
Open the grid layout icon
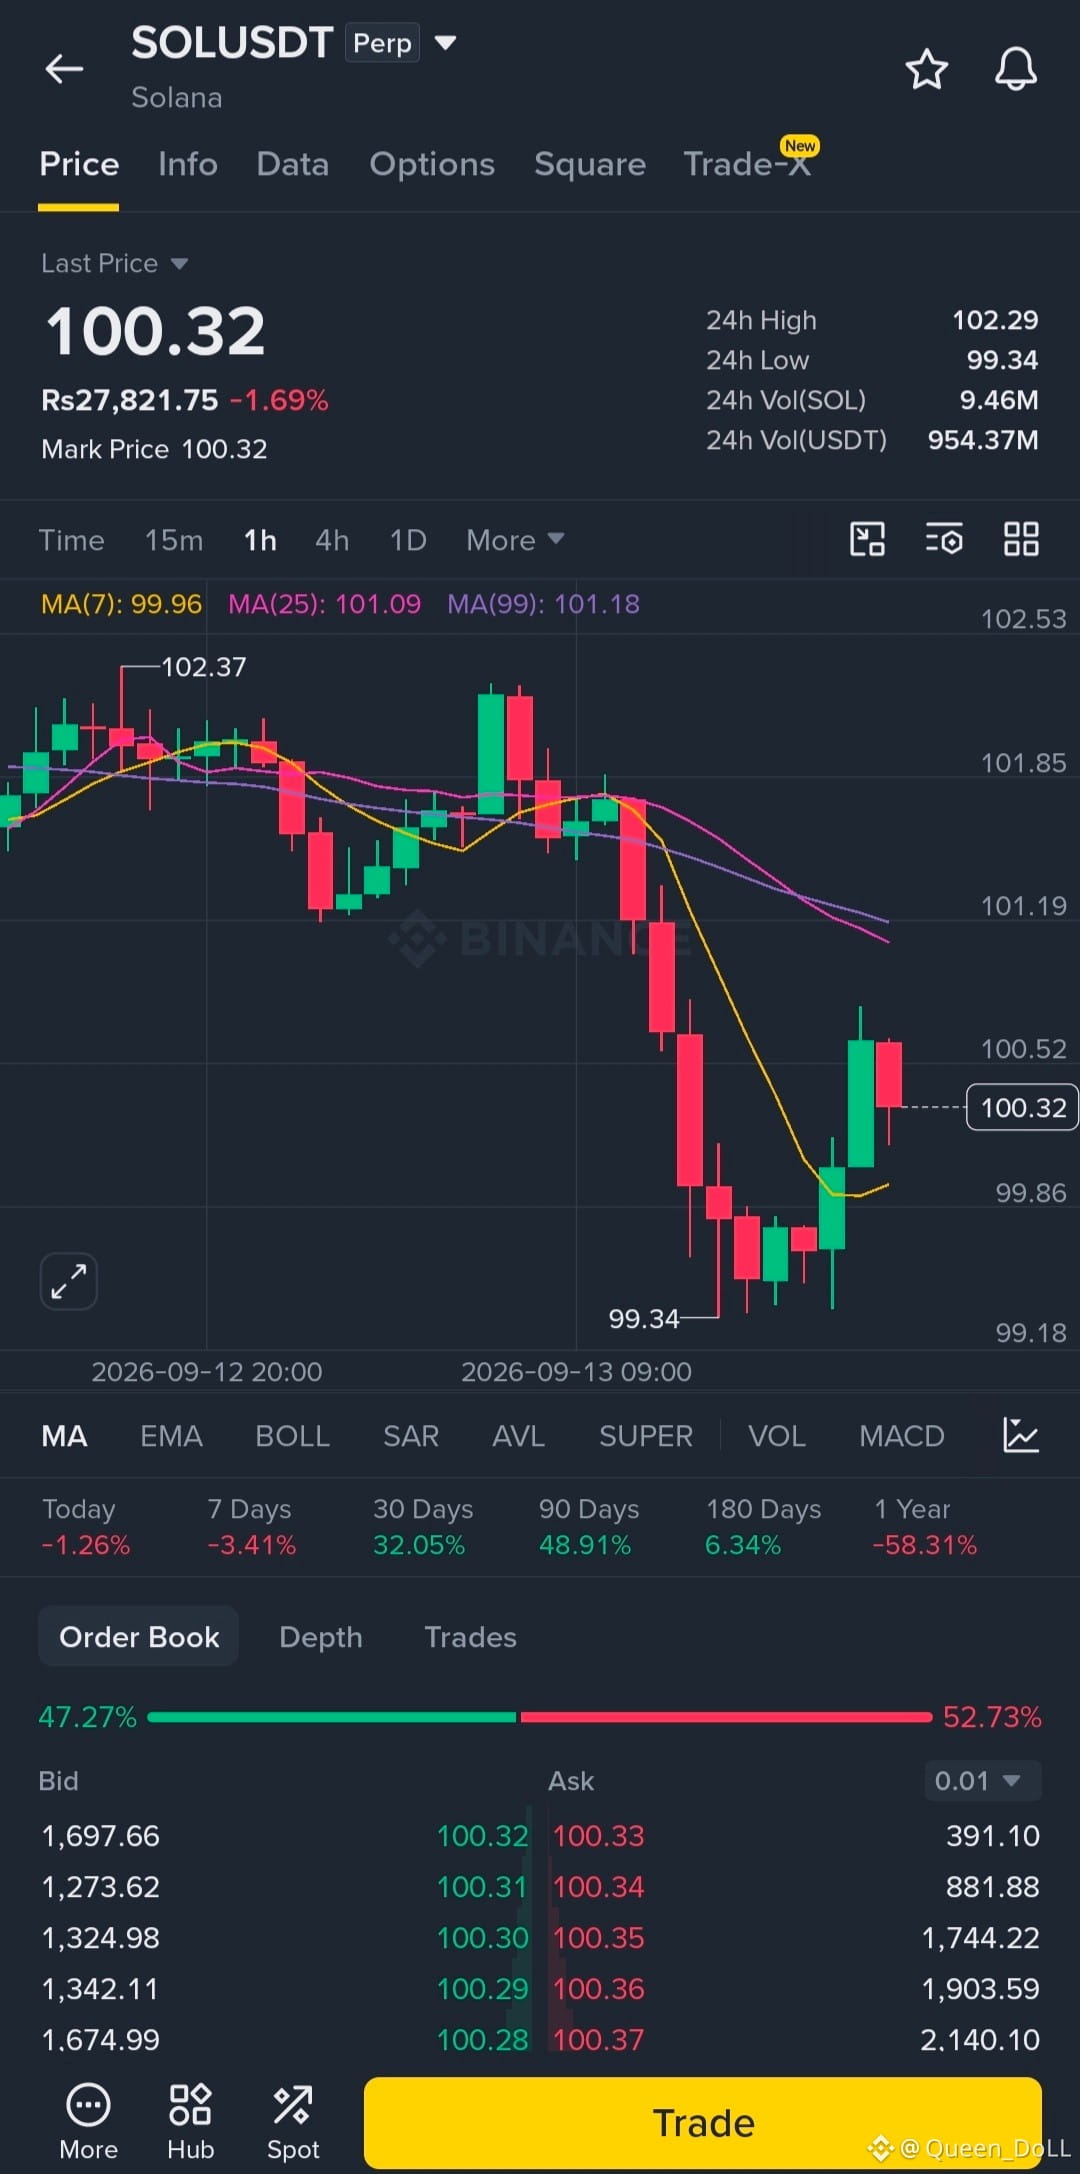tap(1021, 539)
